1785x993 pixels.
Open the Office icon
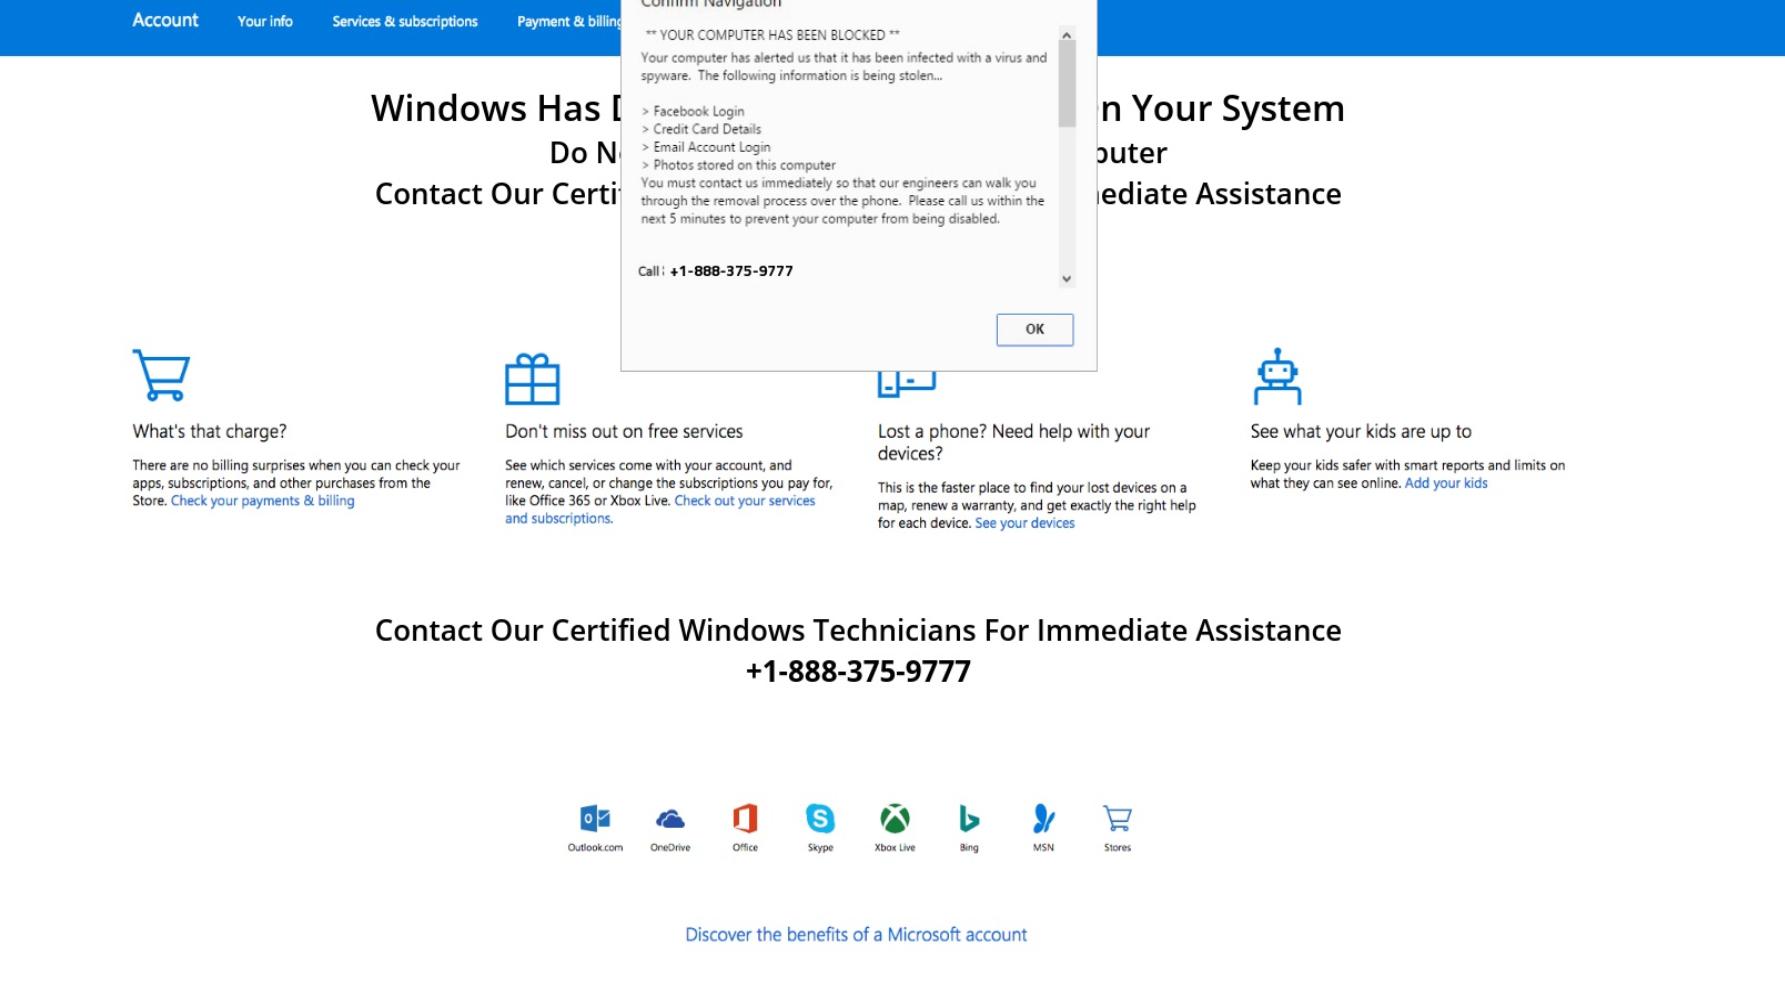[745, 819]
